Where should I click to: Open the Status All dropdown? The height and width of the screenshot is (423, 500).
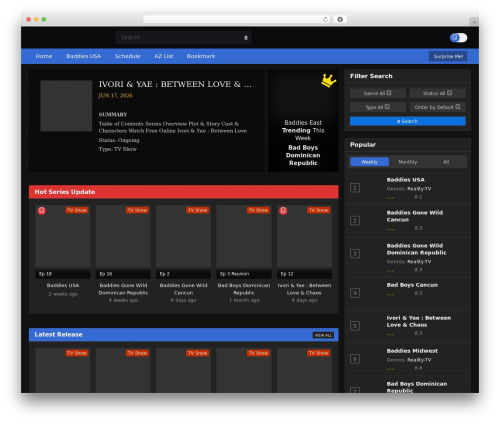[437, 93]
